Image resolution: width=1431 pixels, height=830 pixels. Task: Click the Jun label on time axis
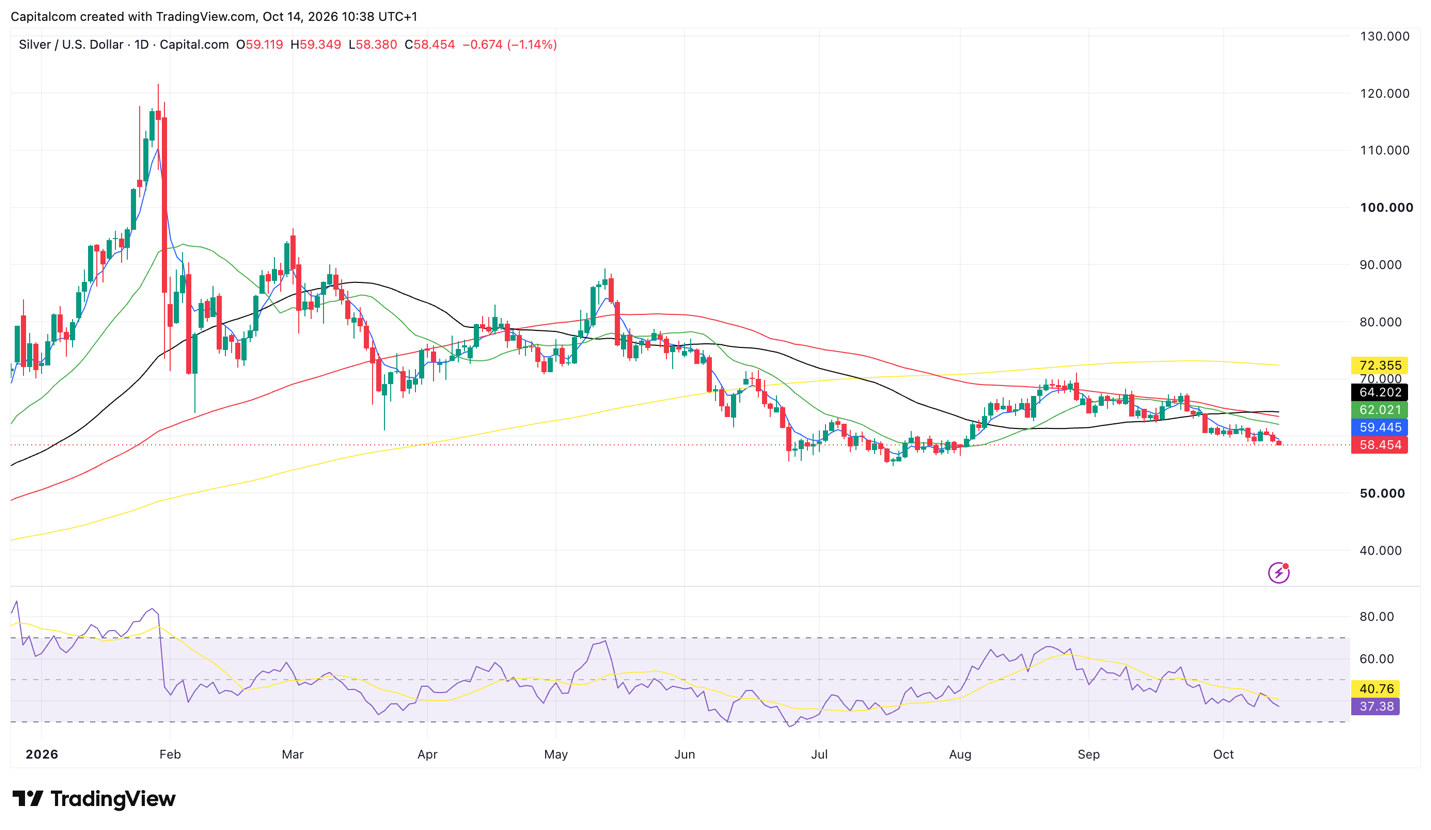click(x=685, y=755)
